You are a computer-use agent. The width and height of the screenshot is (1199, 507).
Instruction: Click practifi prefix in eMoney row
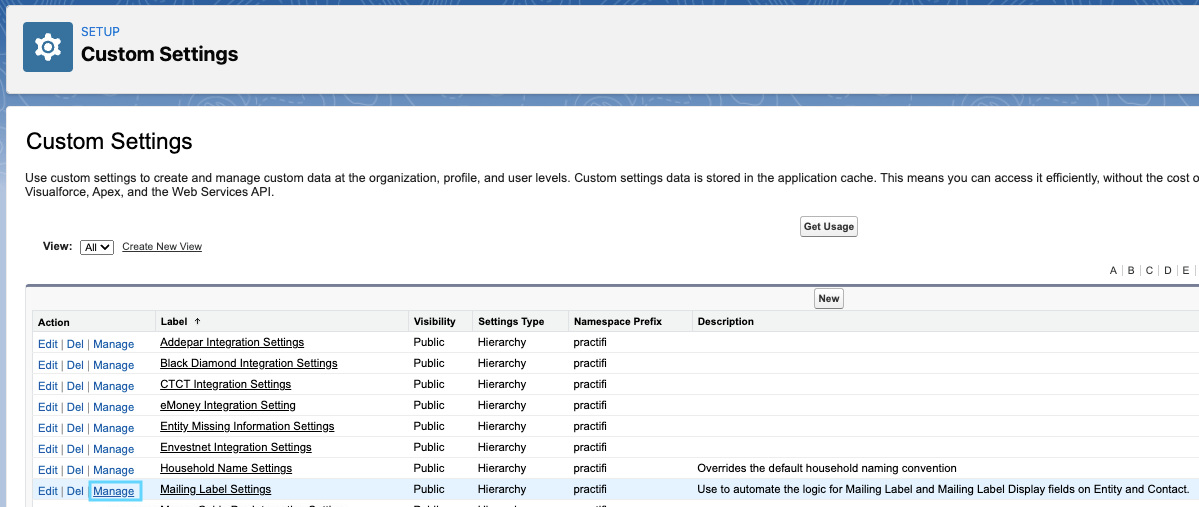590,405
